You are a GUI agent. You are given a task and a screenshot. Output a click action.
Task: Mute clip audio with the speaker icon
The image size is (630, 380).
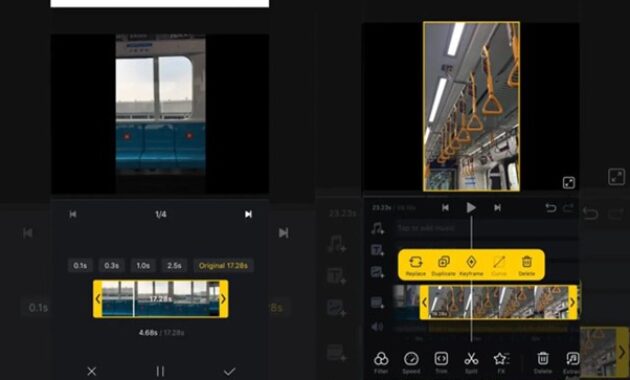coord(377,327)
